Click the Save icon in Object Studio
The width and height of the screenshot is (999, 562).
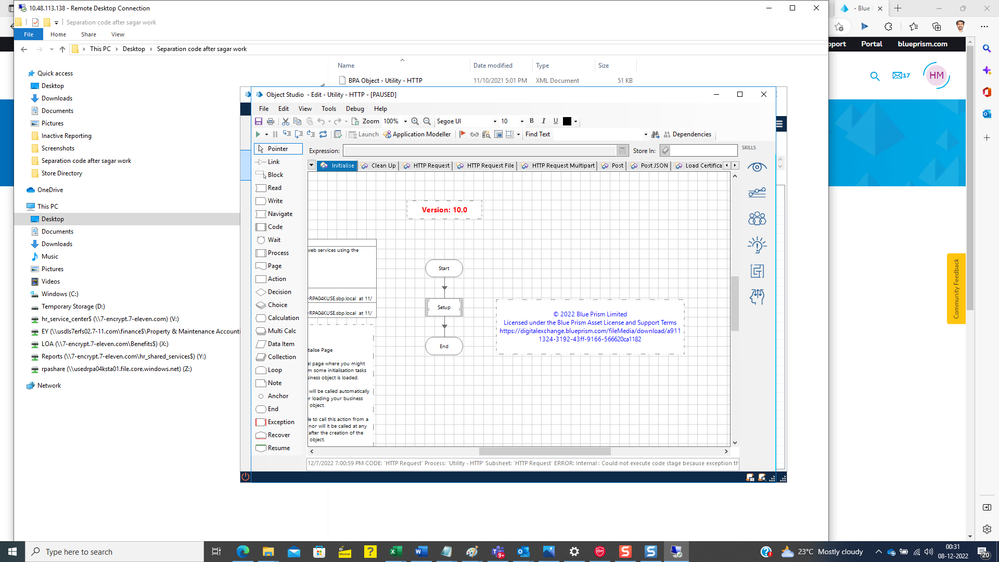[258, 121]
